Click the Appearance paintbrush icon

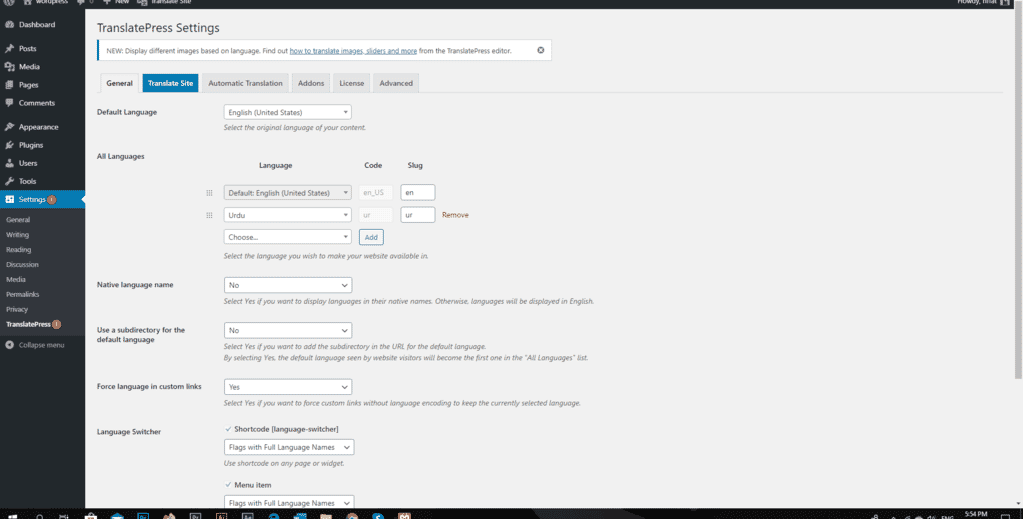[x=9, y=127]
